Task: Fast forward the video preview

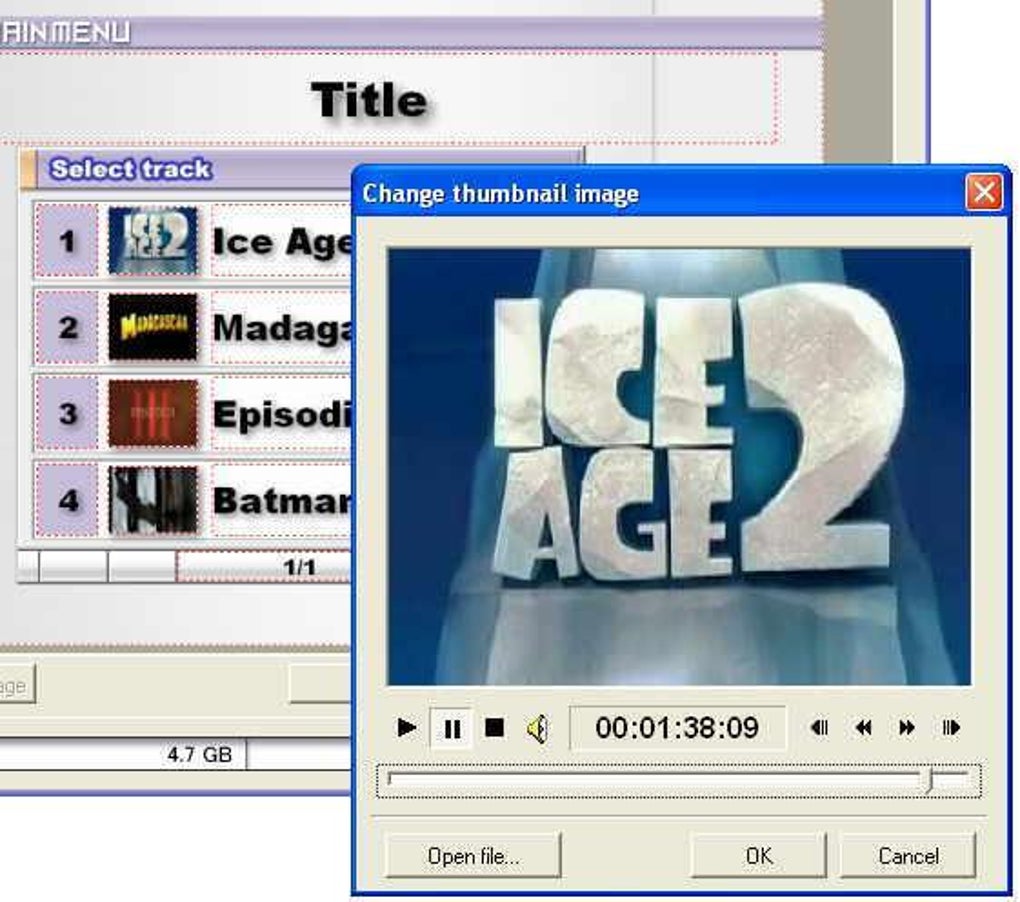Action: 907,728
